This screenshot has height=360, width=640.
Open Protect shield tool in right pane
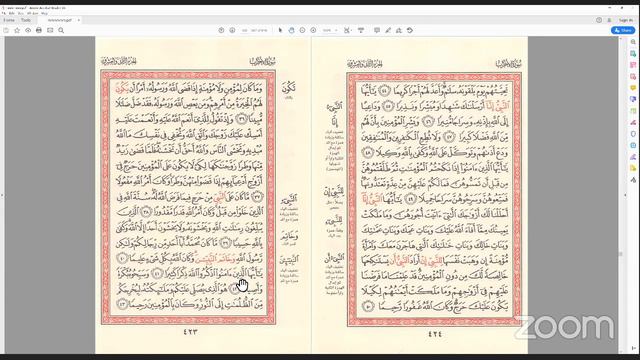point(633,133)
